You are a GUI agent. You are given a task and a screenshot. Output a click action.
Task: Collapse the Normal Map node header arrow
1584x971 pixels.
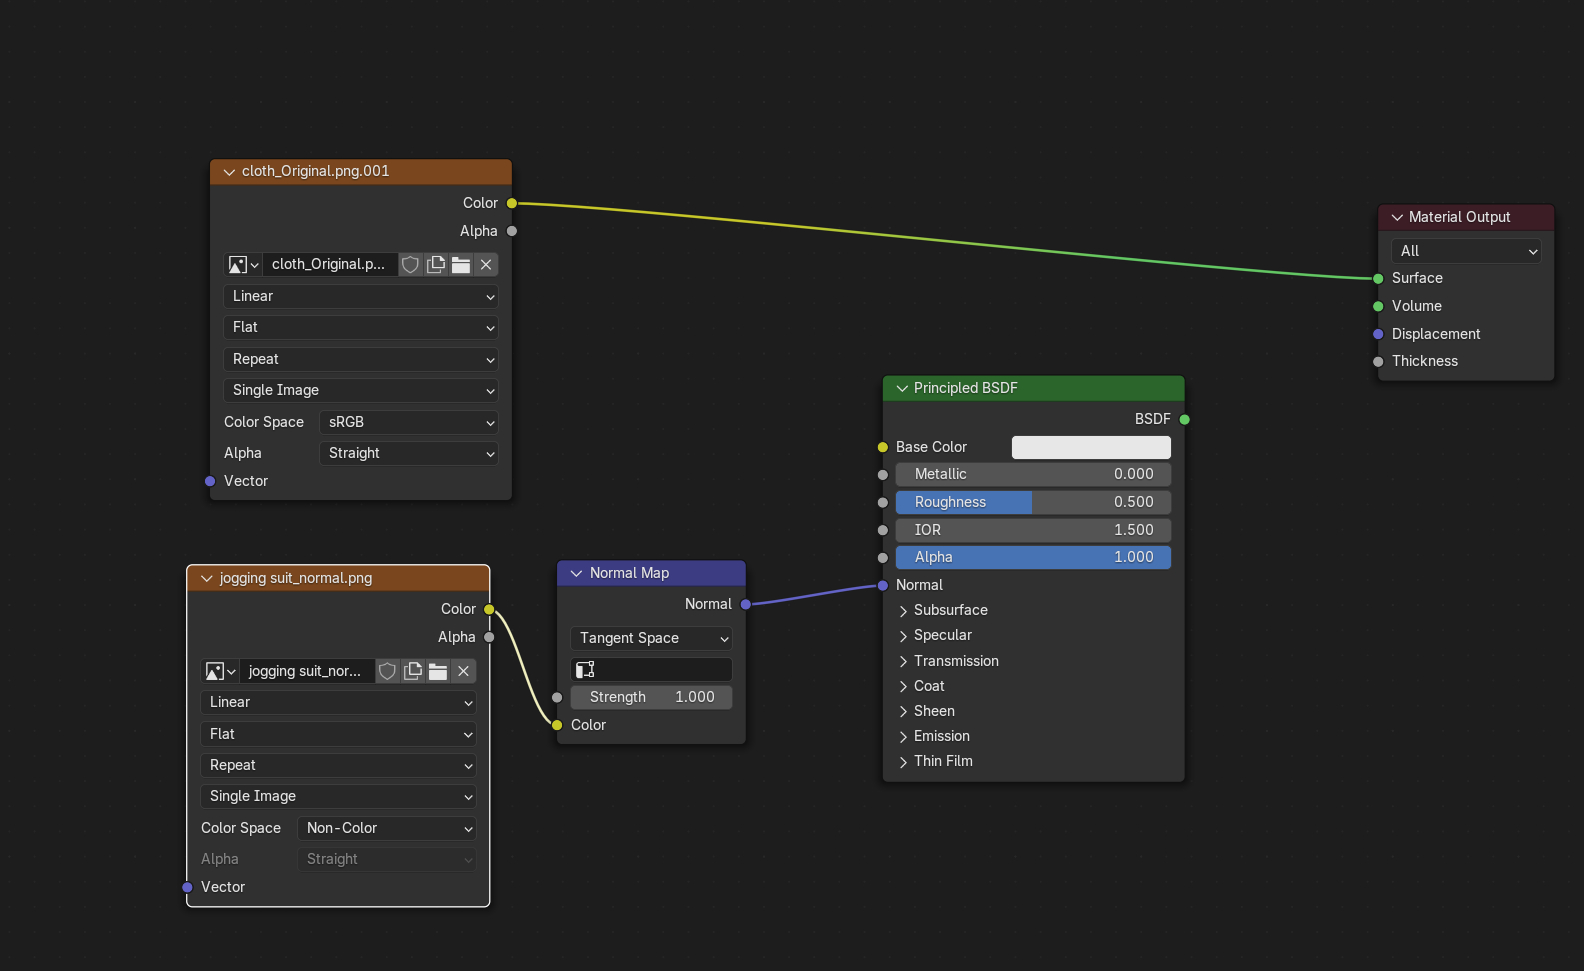pyautogui.click(x=576, y=573)
